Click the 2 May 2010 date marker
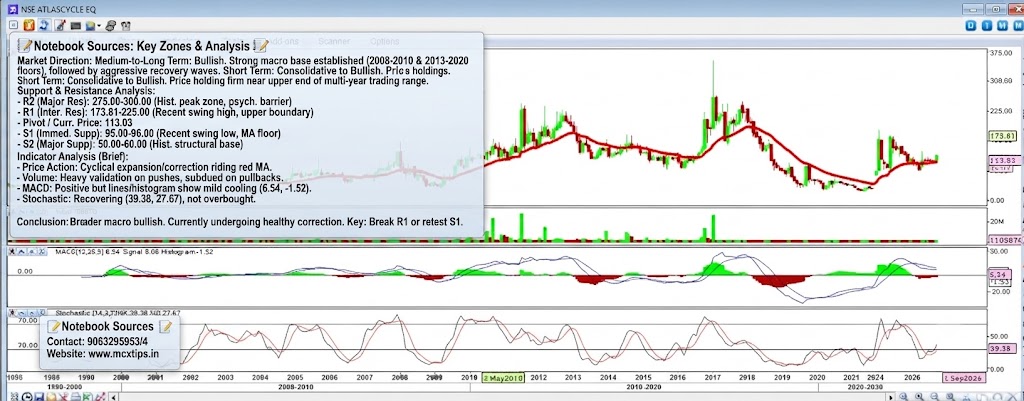1024x401 pixels. coord(504,377)
